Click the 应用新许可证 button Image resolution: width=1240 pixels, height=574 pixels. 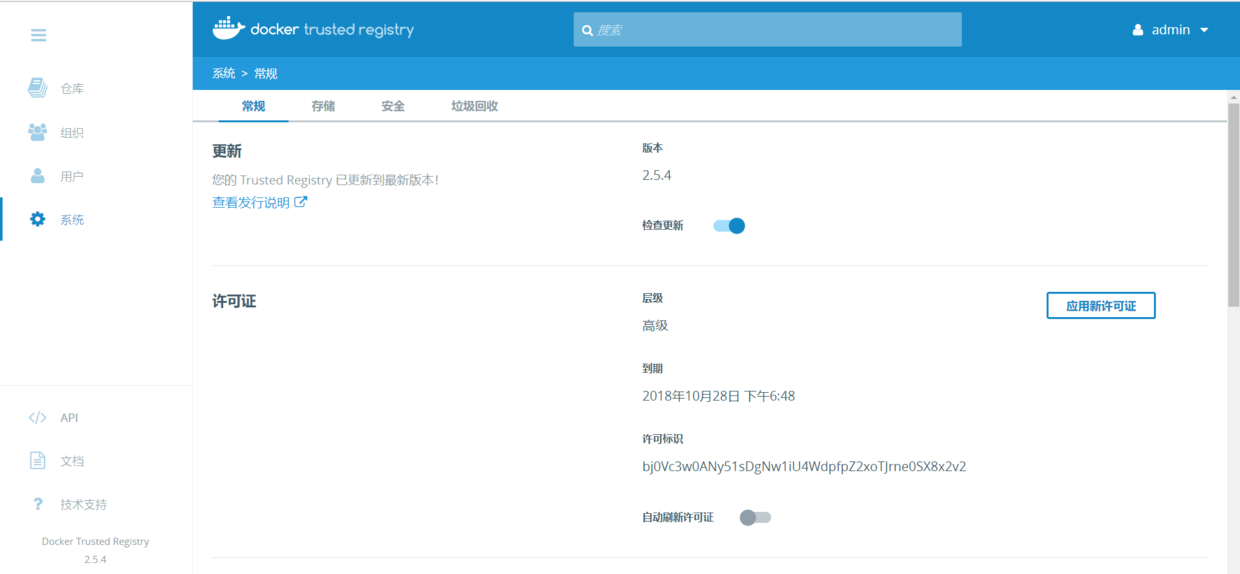pos(1101,305)
